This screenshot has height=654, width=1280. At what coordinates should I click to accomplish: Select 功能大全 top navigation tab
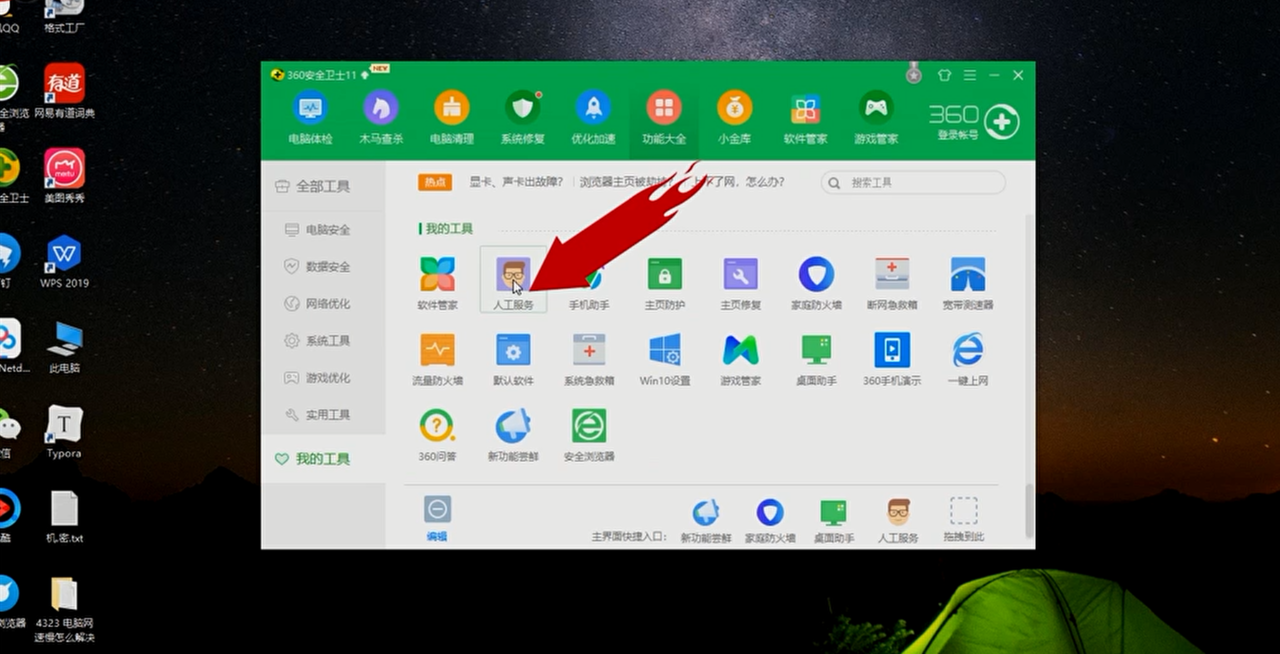tap(664, 117)
